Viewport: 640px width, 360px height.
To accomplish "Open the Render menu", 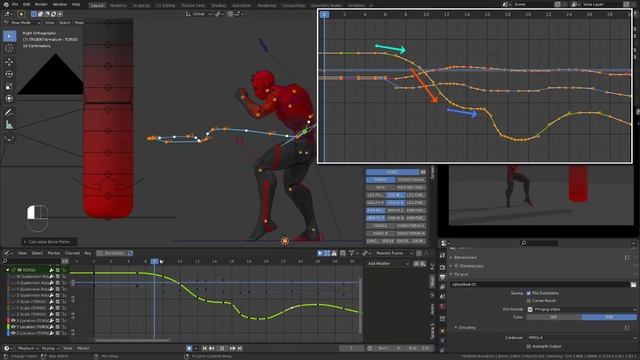I will pos(41,4).
